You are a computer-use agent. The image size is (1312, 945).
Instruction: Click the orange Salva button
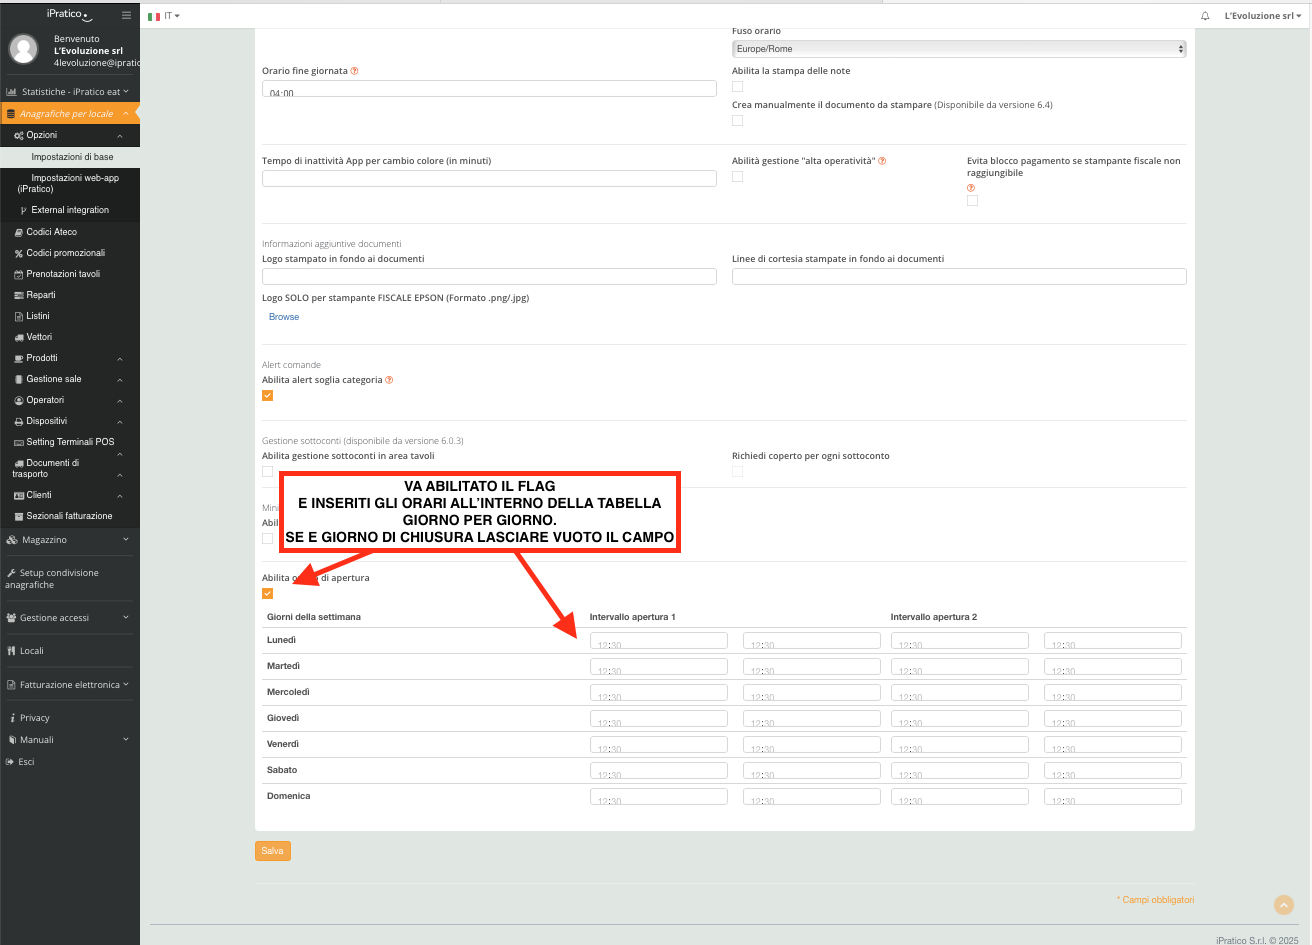(x=272, y=851)
